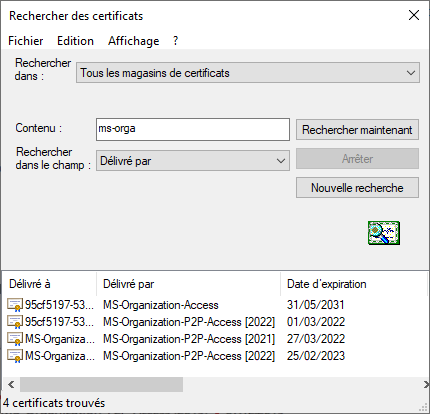Screen dimensions: 430x414
Task: Open the ? help menu
Action: point(176,41)
